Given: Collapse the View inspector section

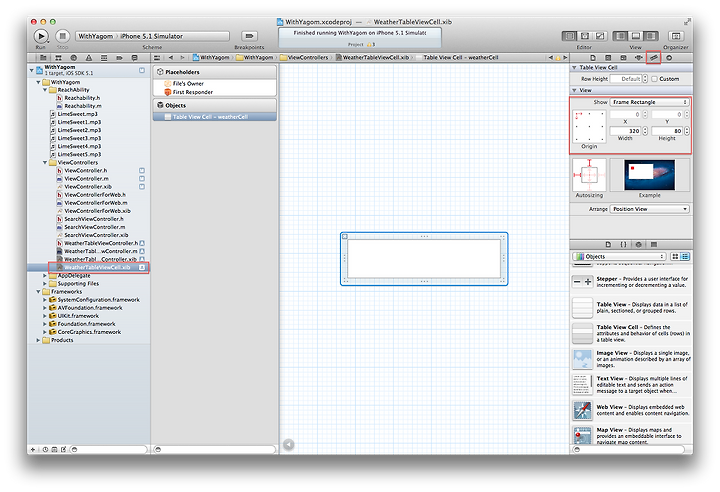Looking at the screenshot, I should click(x=574, y=90).
